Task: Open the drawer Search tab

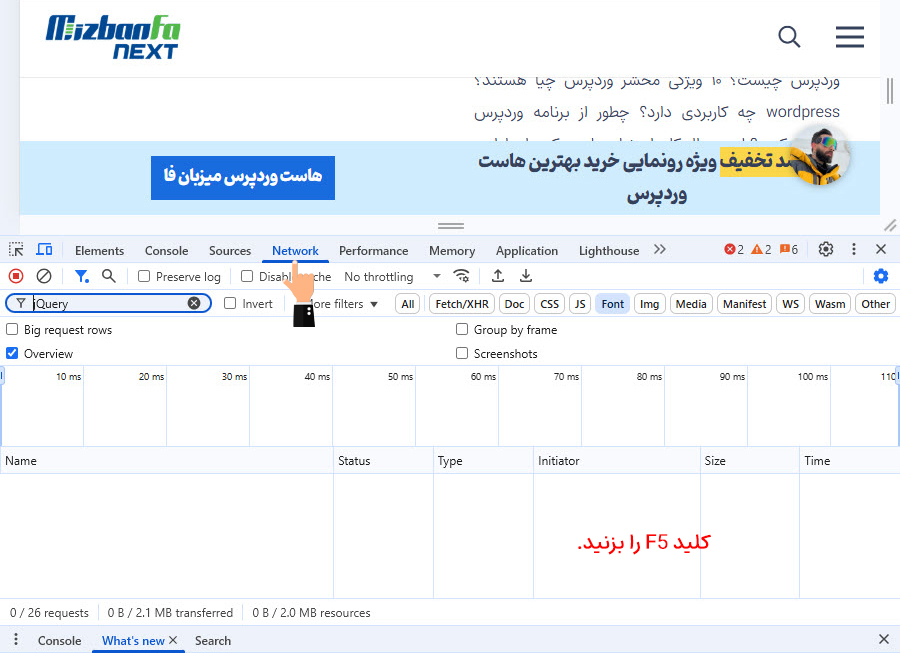Action: coord(213,640)
